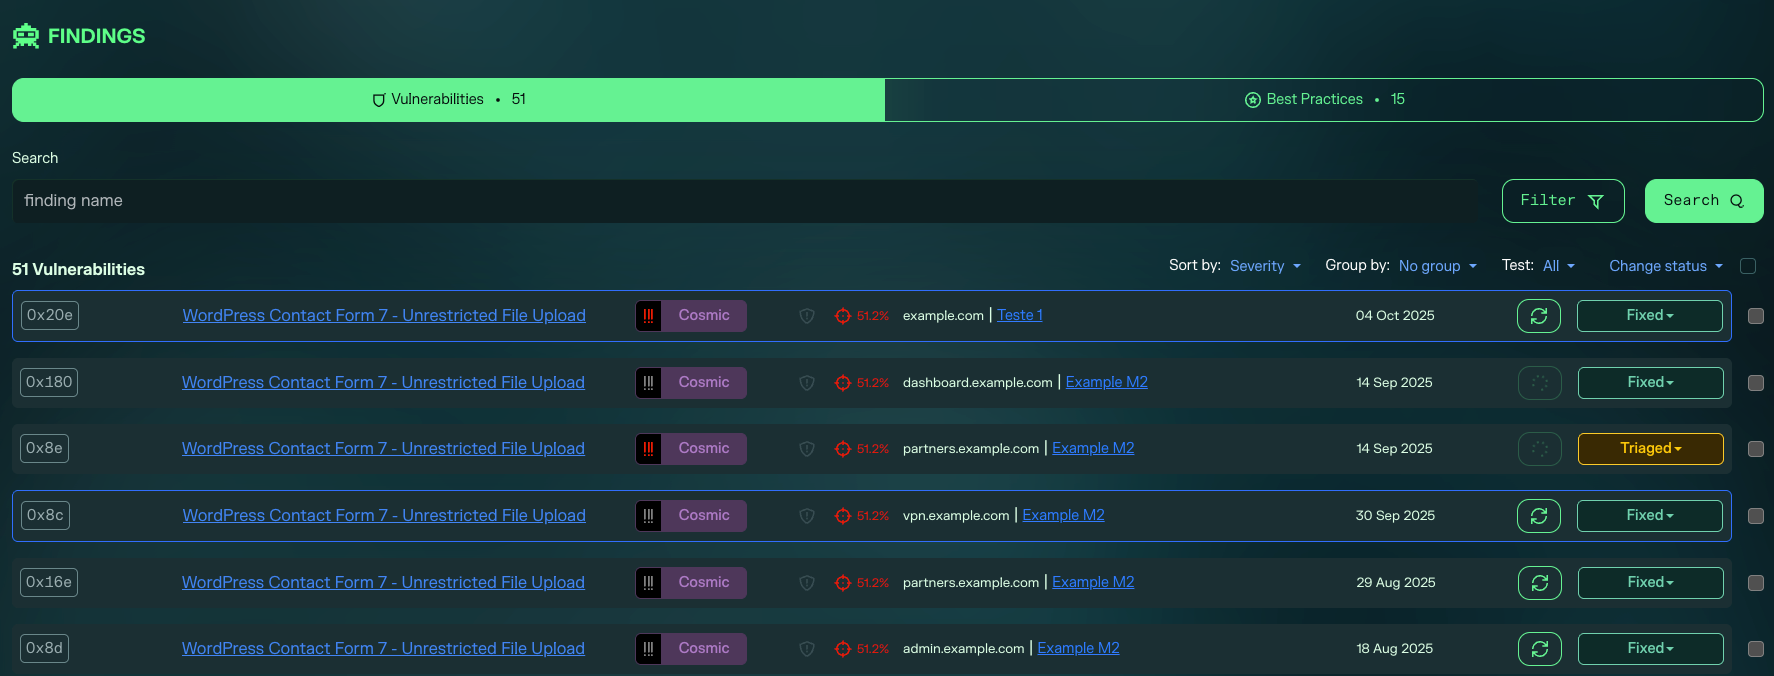Click the retest refresh icon for finding 0x8c
The image size is (1774, 676).
pos(1538,516)
